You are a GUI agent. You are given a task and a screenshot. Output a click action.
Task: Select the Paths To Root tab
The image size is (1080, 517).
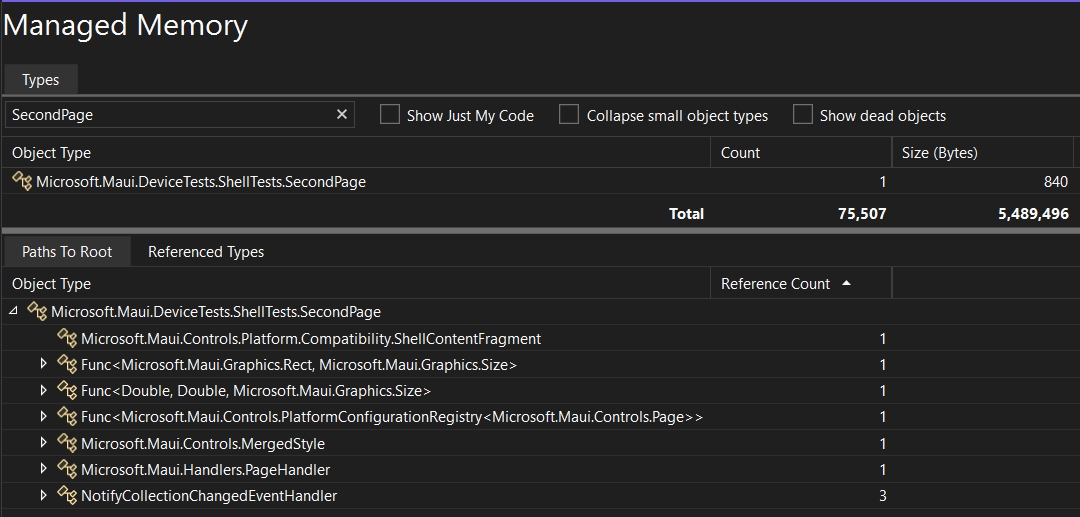67,252
